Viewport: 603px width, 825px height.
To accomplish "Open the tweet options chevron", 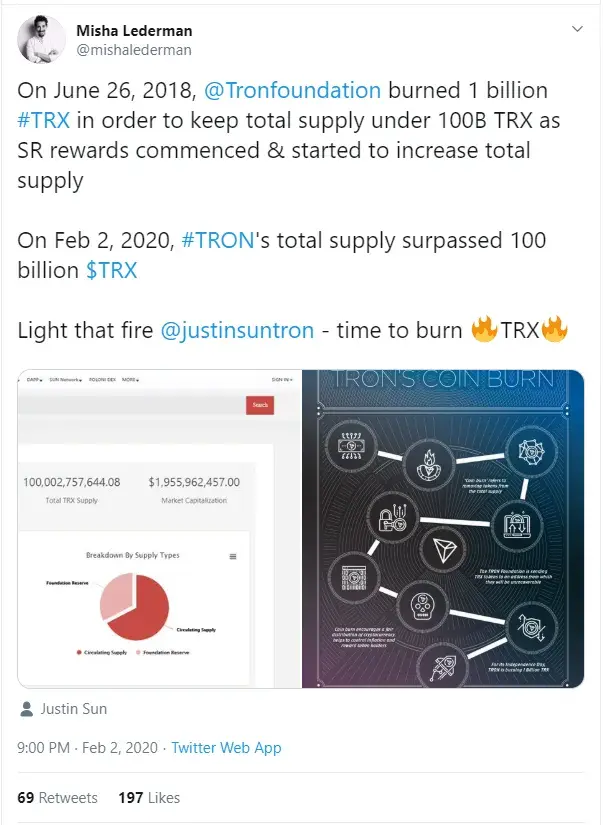I will [576, 31].
